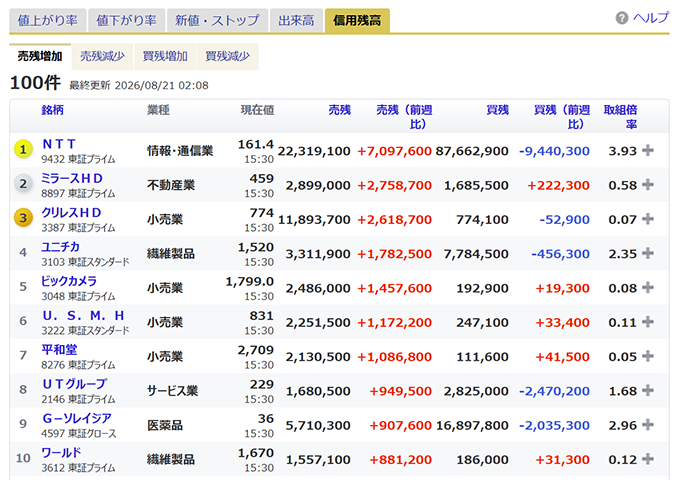Select the 信用残高 tab
680x485 pixels.
click(x=357, y=20)
